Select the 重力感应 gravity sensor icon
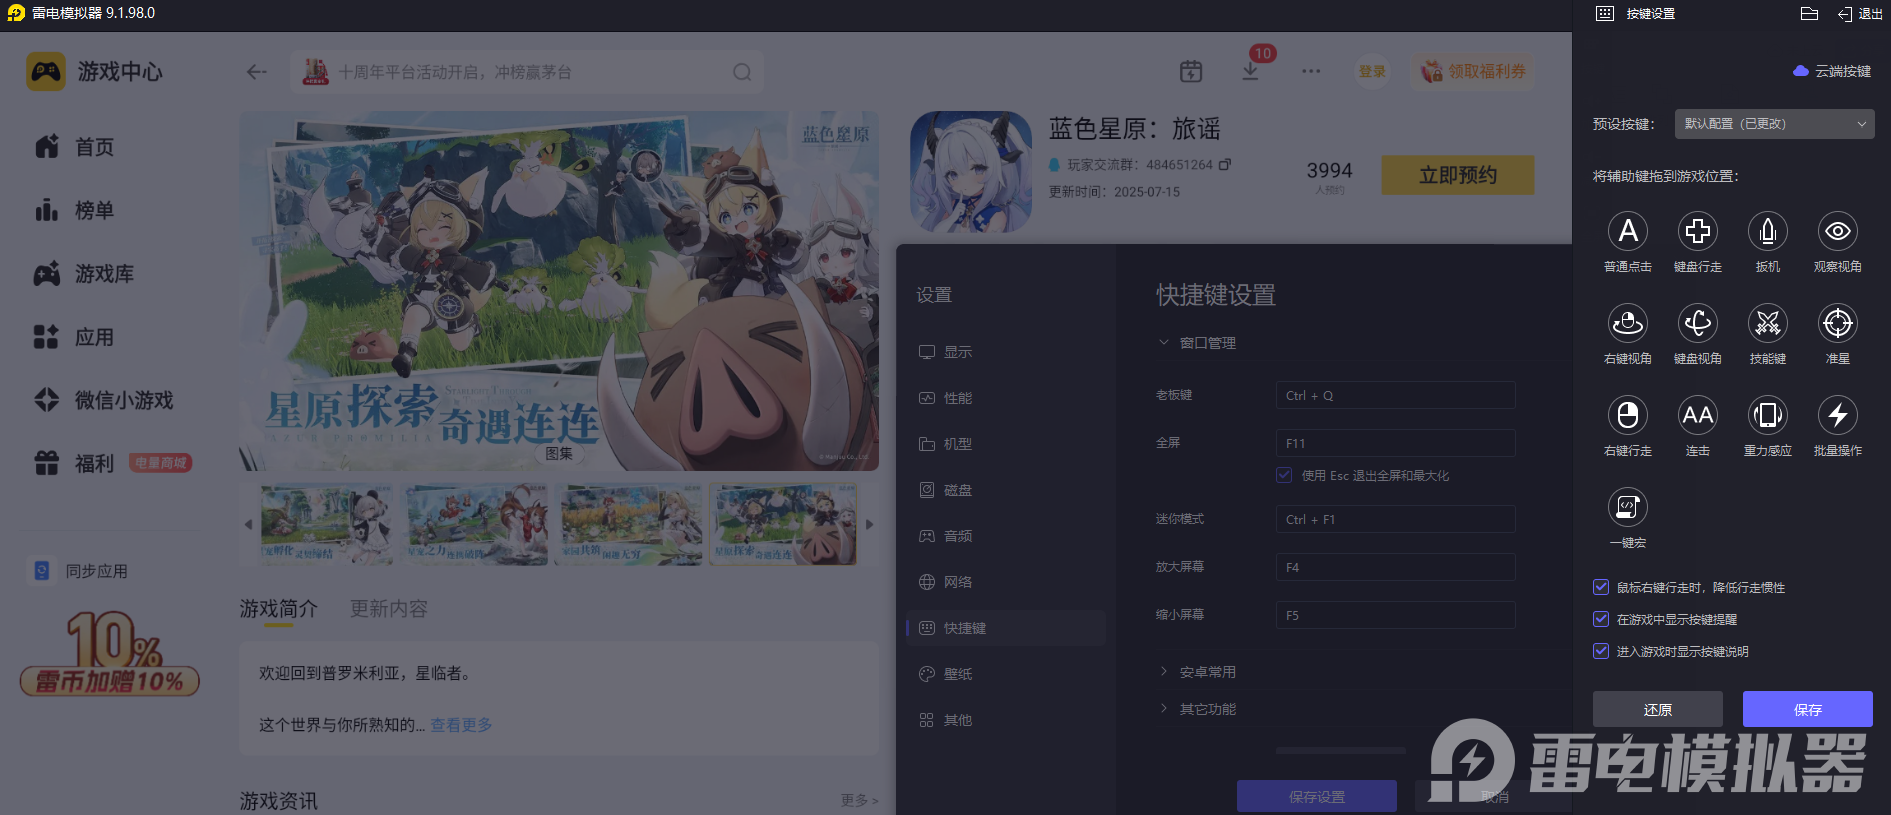This screenshot has width=1891, height=815. pos(1768,415)
